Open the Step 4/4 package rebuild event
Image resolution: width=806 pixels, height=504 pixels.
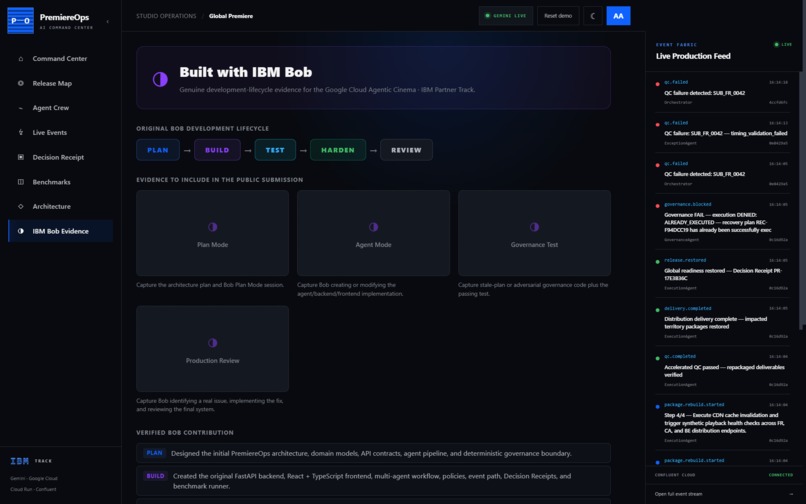coord(722,422)
